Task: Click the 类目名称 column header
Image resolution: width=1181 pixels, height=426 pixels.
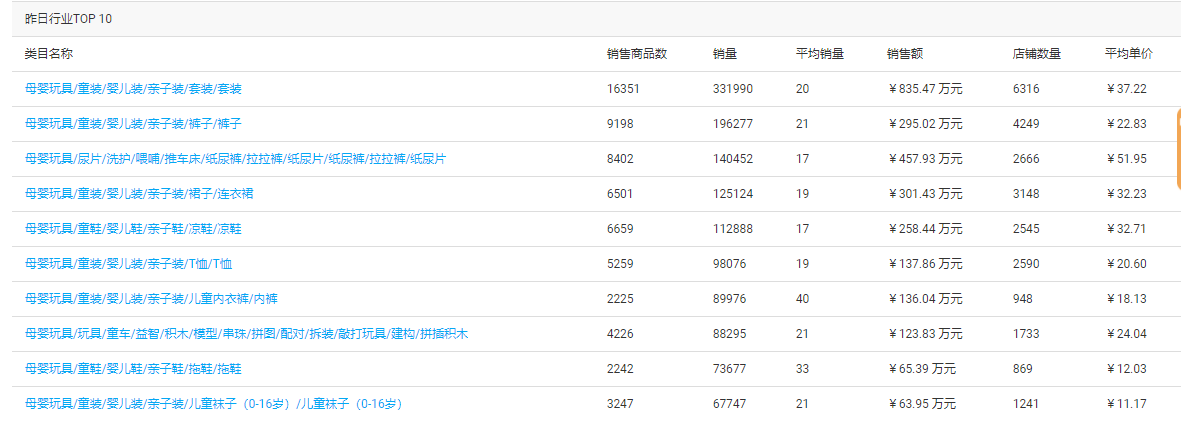Action: [49, 54]
